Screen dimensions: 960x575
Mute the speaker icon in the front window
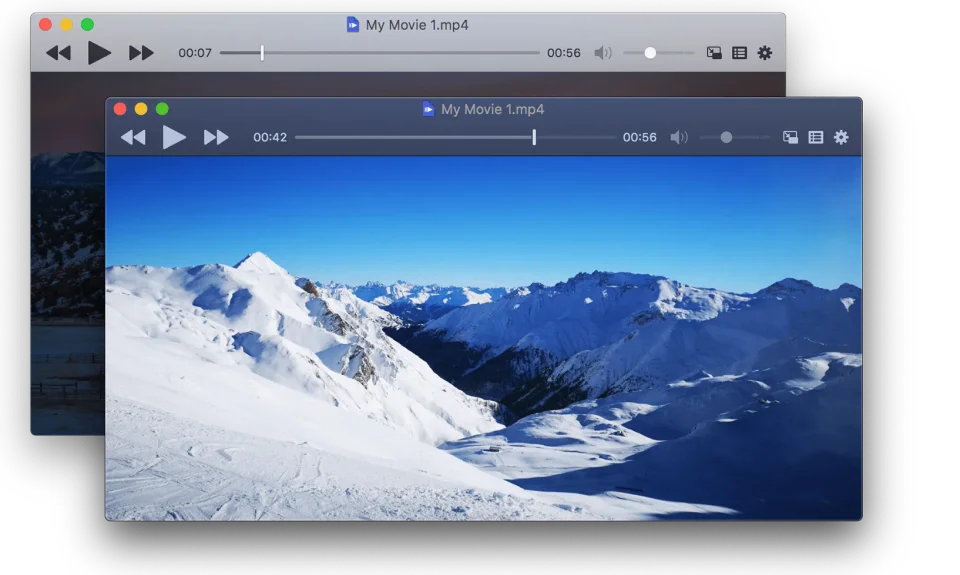click(679, 137)
